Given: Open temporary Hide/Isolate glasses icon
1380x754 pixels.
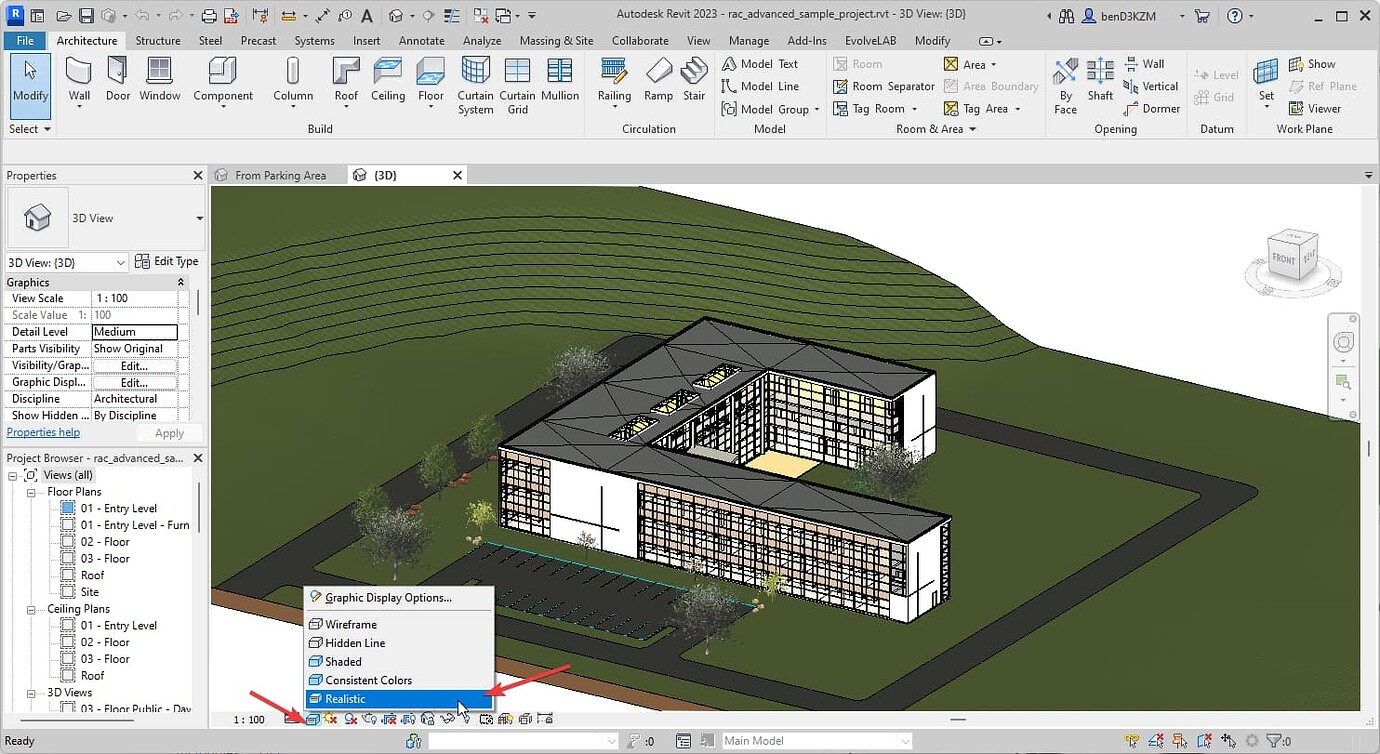Looking at the screenshot, I should pos(448,718).
